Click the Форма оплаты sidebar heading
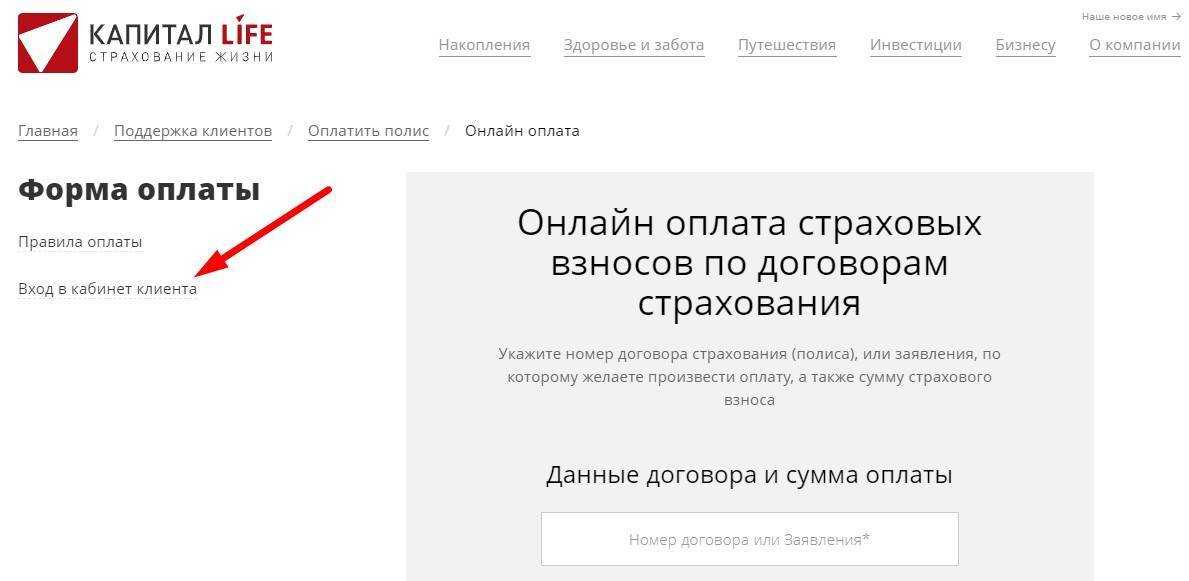 point(139,190)
